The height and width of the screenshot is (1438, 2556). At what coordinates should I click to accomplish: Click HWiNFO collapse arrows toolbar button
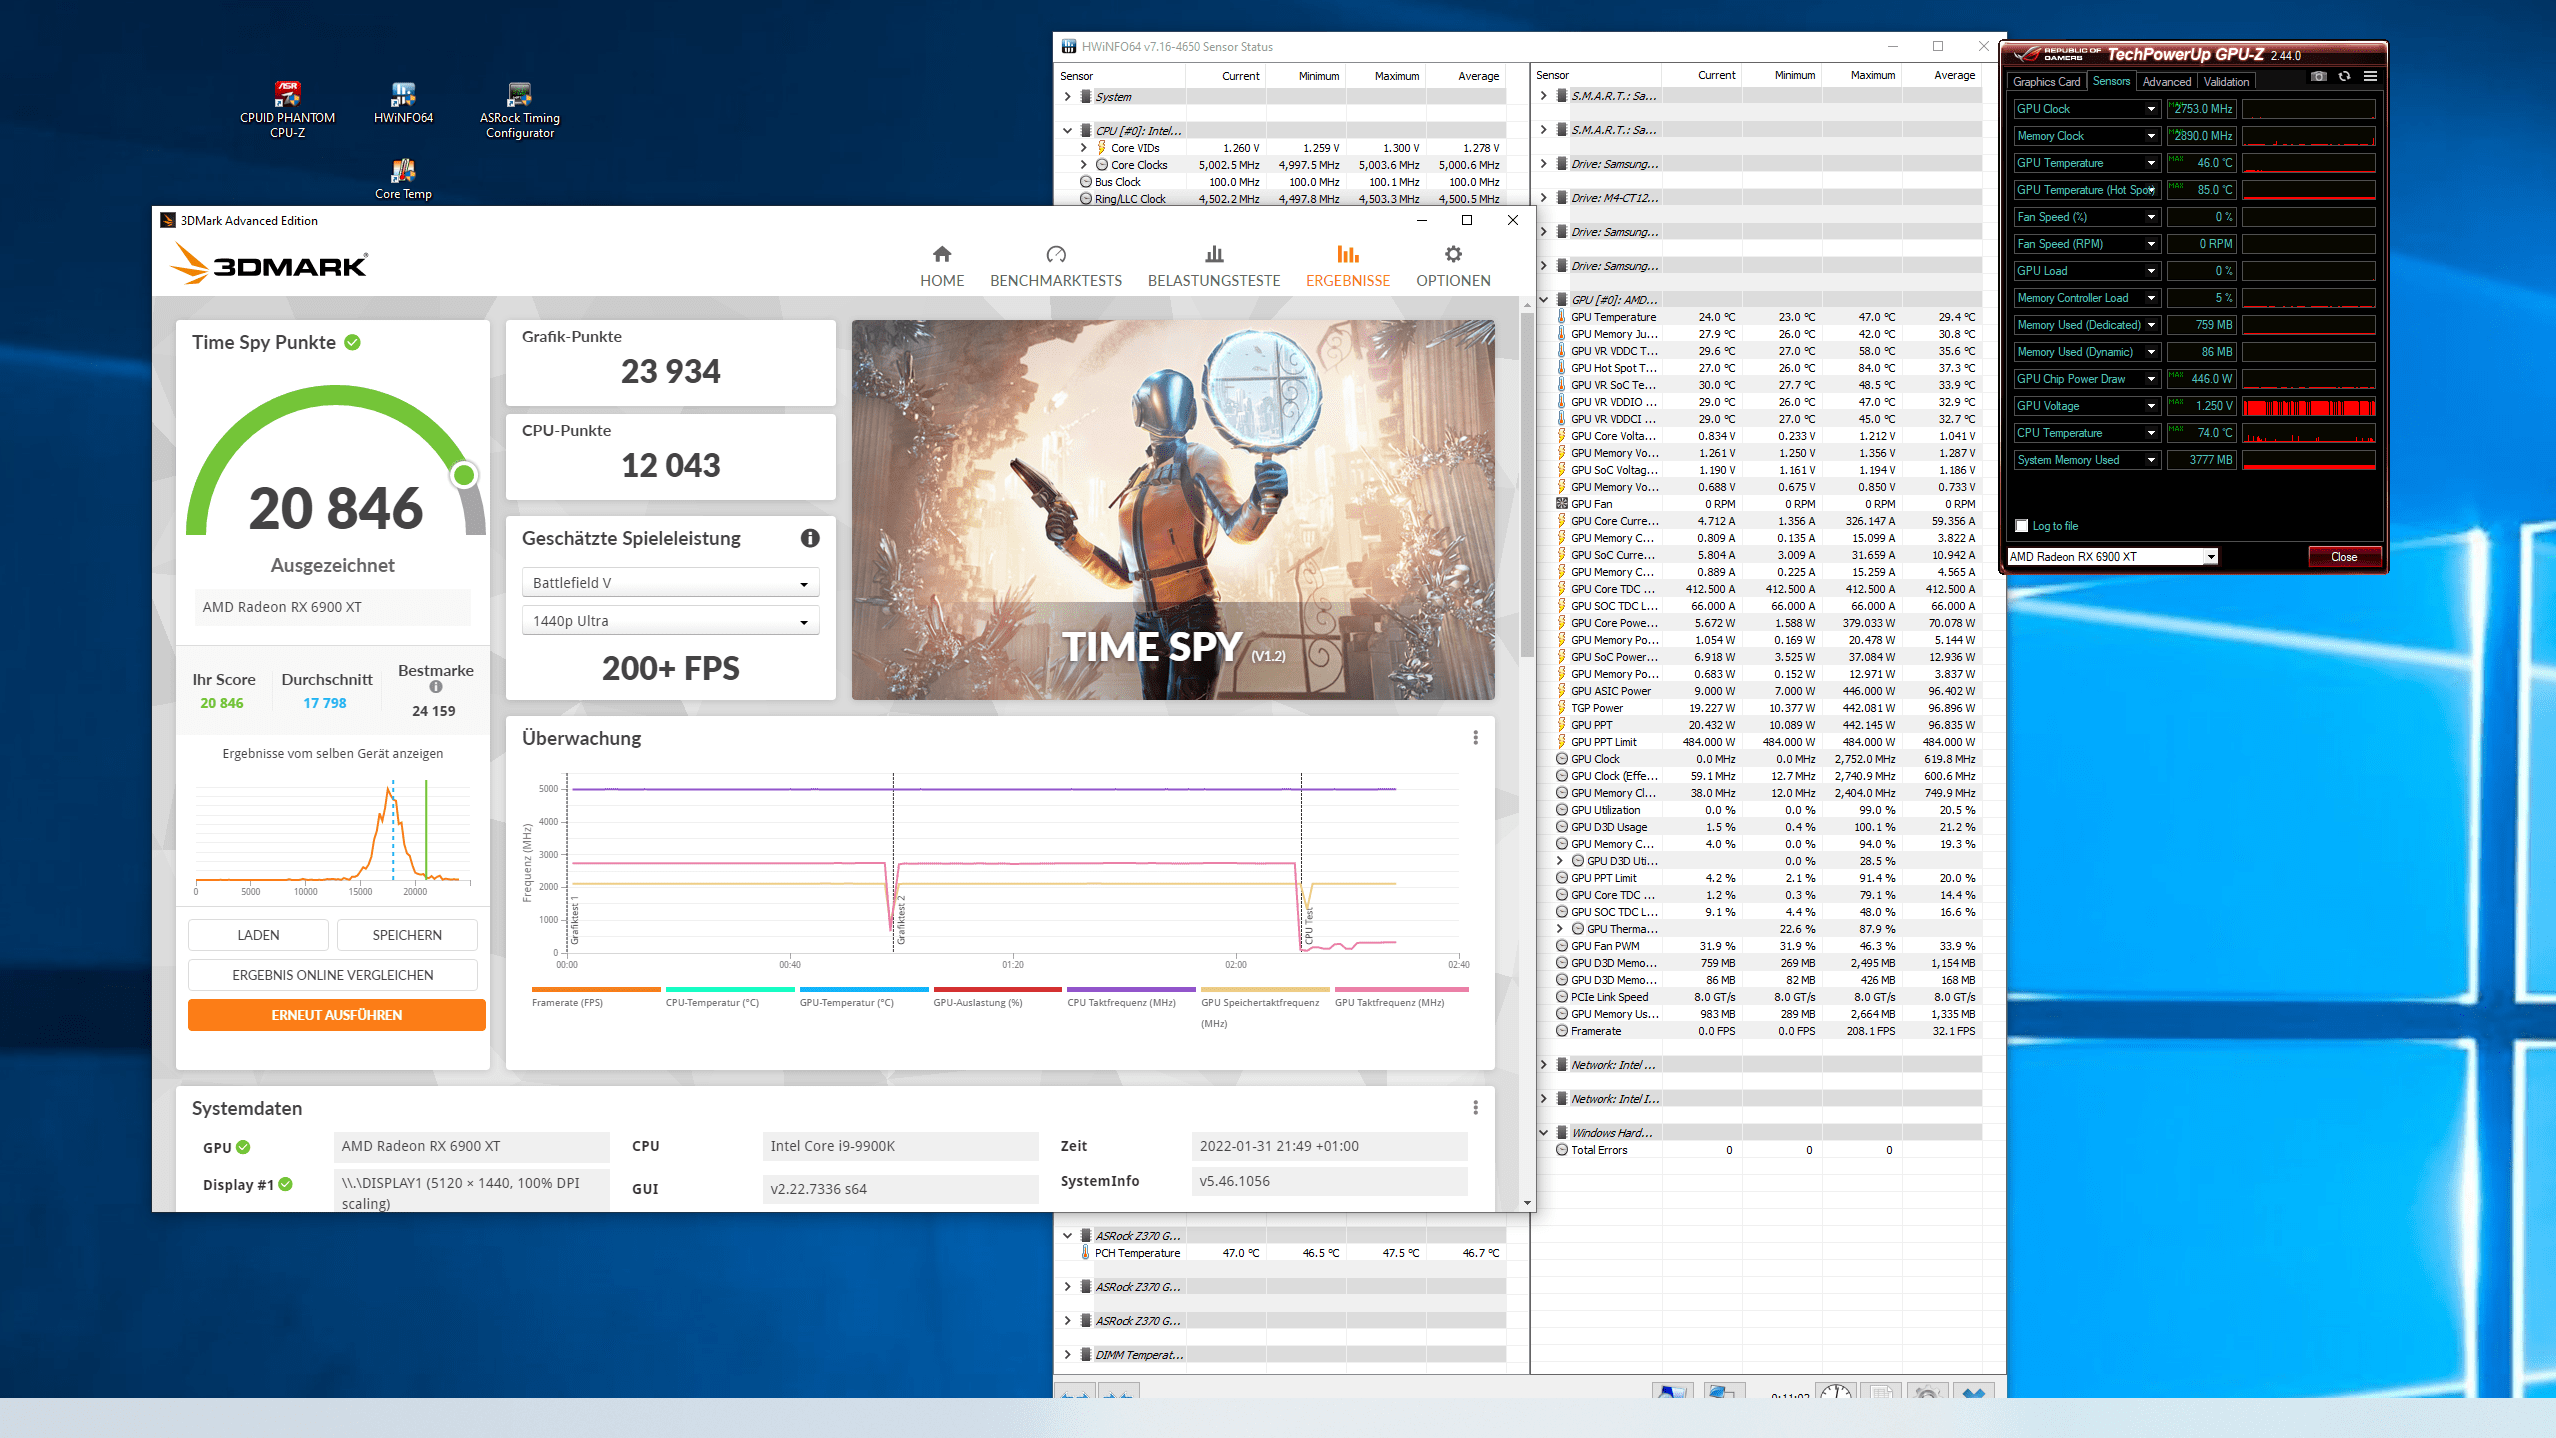tap(1119, 1391)
